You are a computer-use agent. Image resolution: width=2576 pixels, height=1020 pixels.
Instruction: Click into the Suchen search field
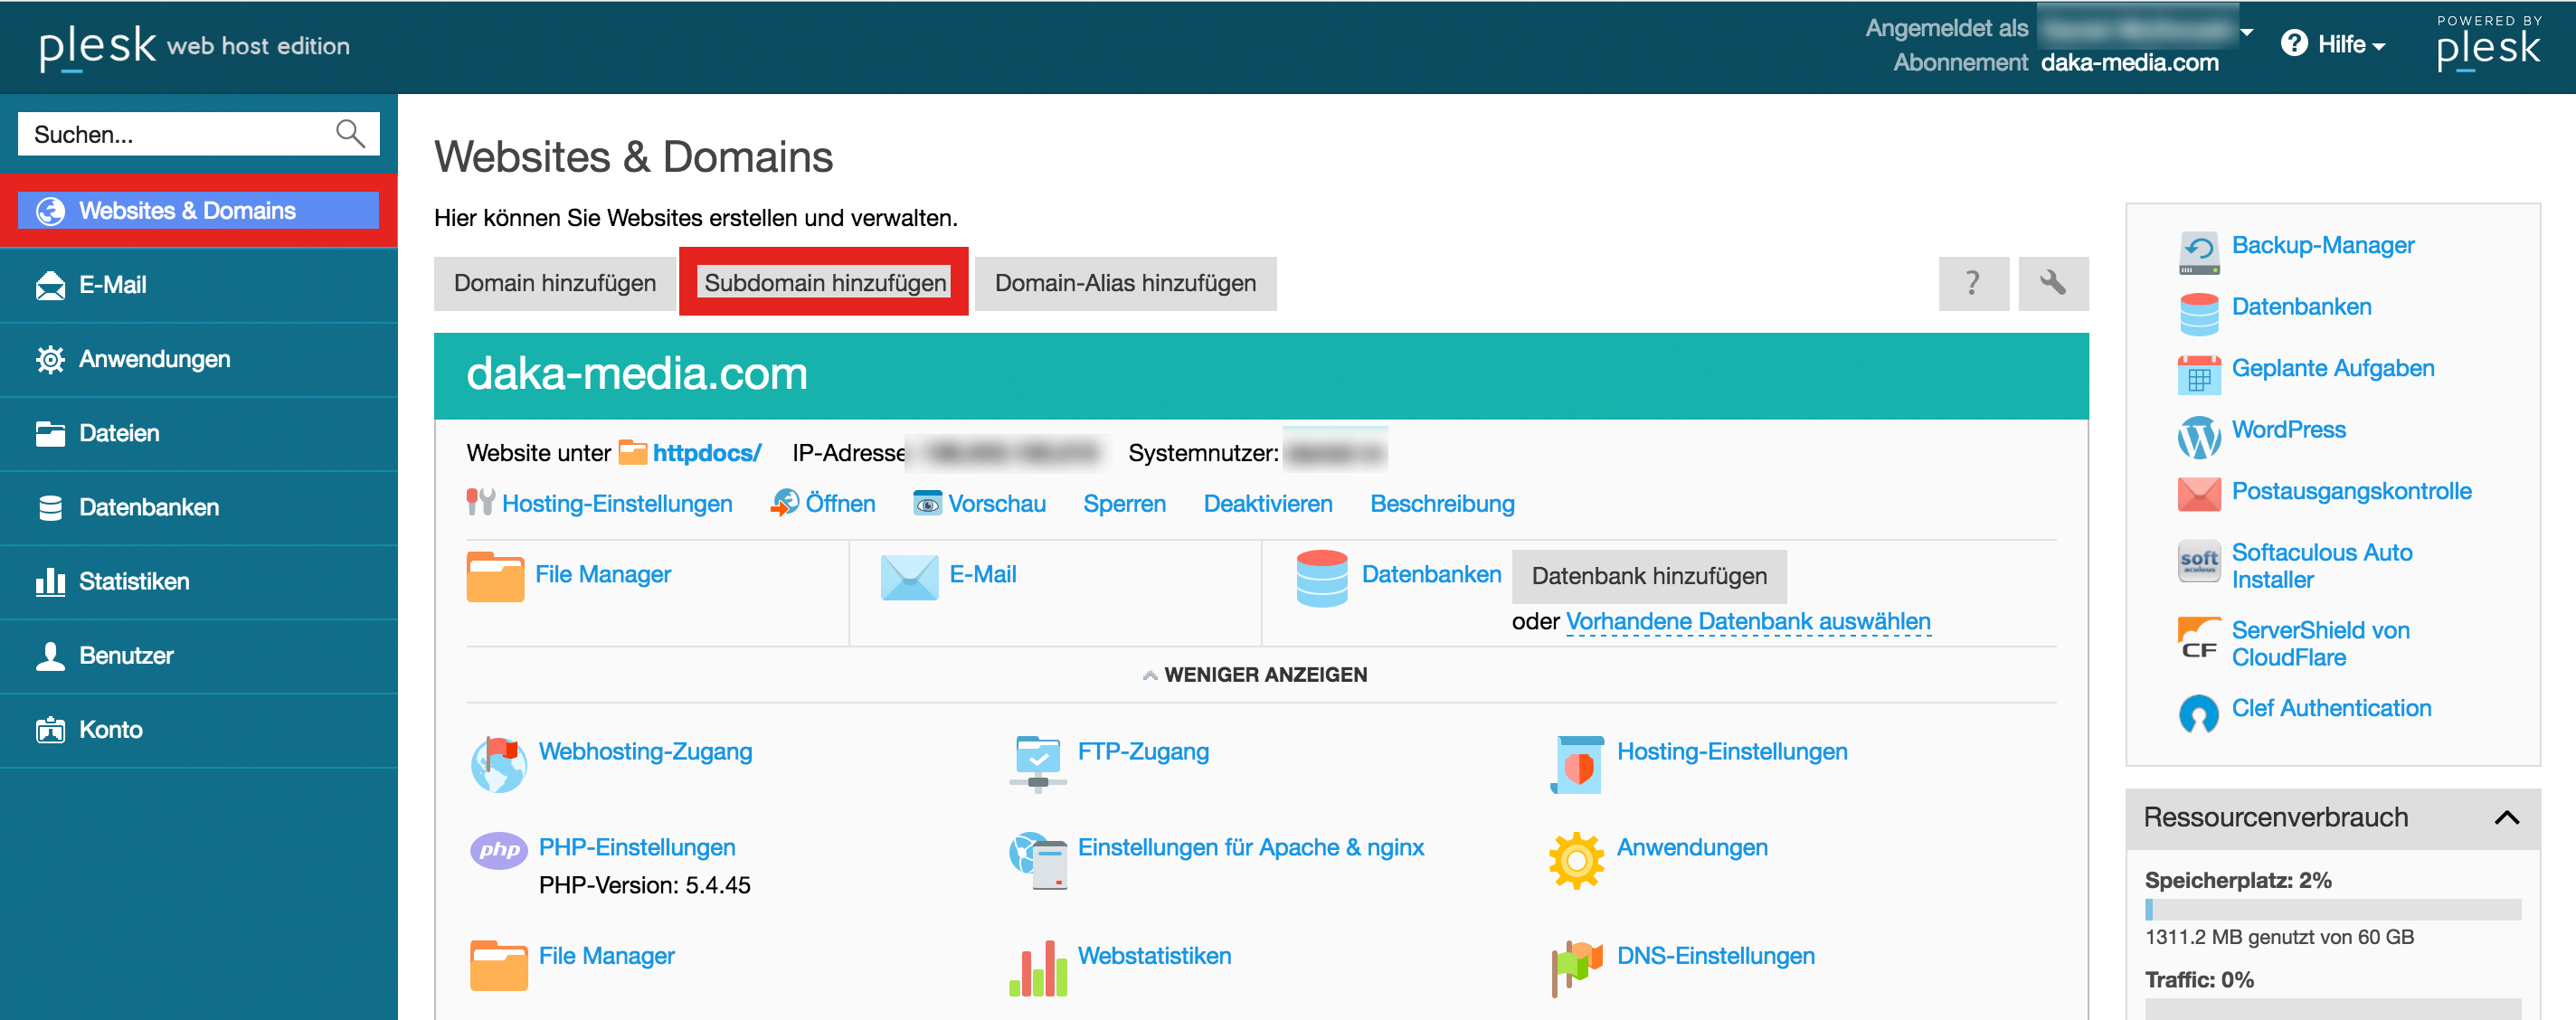pyautogui.click(x=175, y=134)
